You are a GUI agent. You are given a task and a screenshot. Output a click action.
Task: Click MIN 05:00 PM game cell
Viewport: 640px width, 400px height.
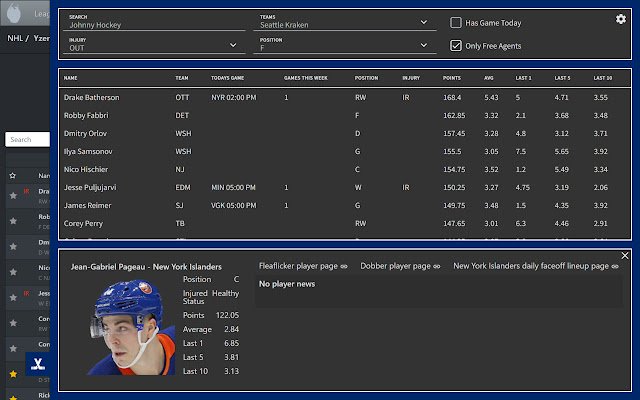coord(233,187)
